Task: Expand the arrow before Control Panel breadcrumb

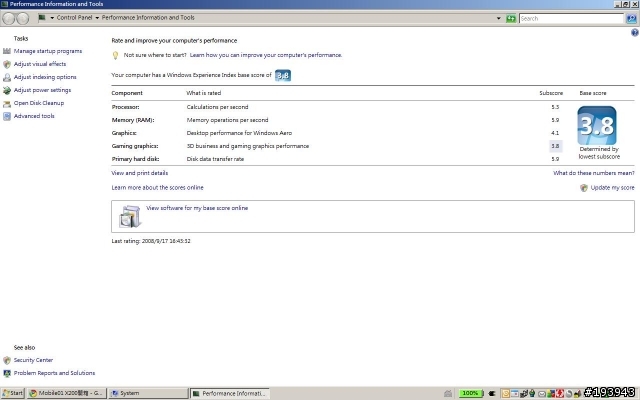Action: click(x=52, y=18)
